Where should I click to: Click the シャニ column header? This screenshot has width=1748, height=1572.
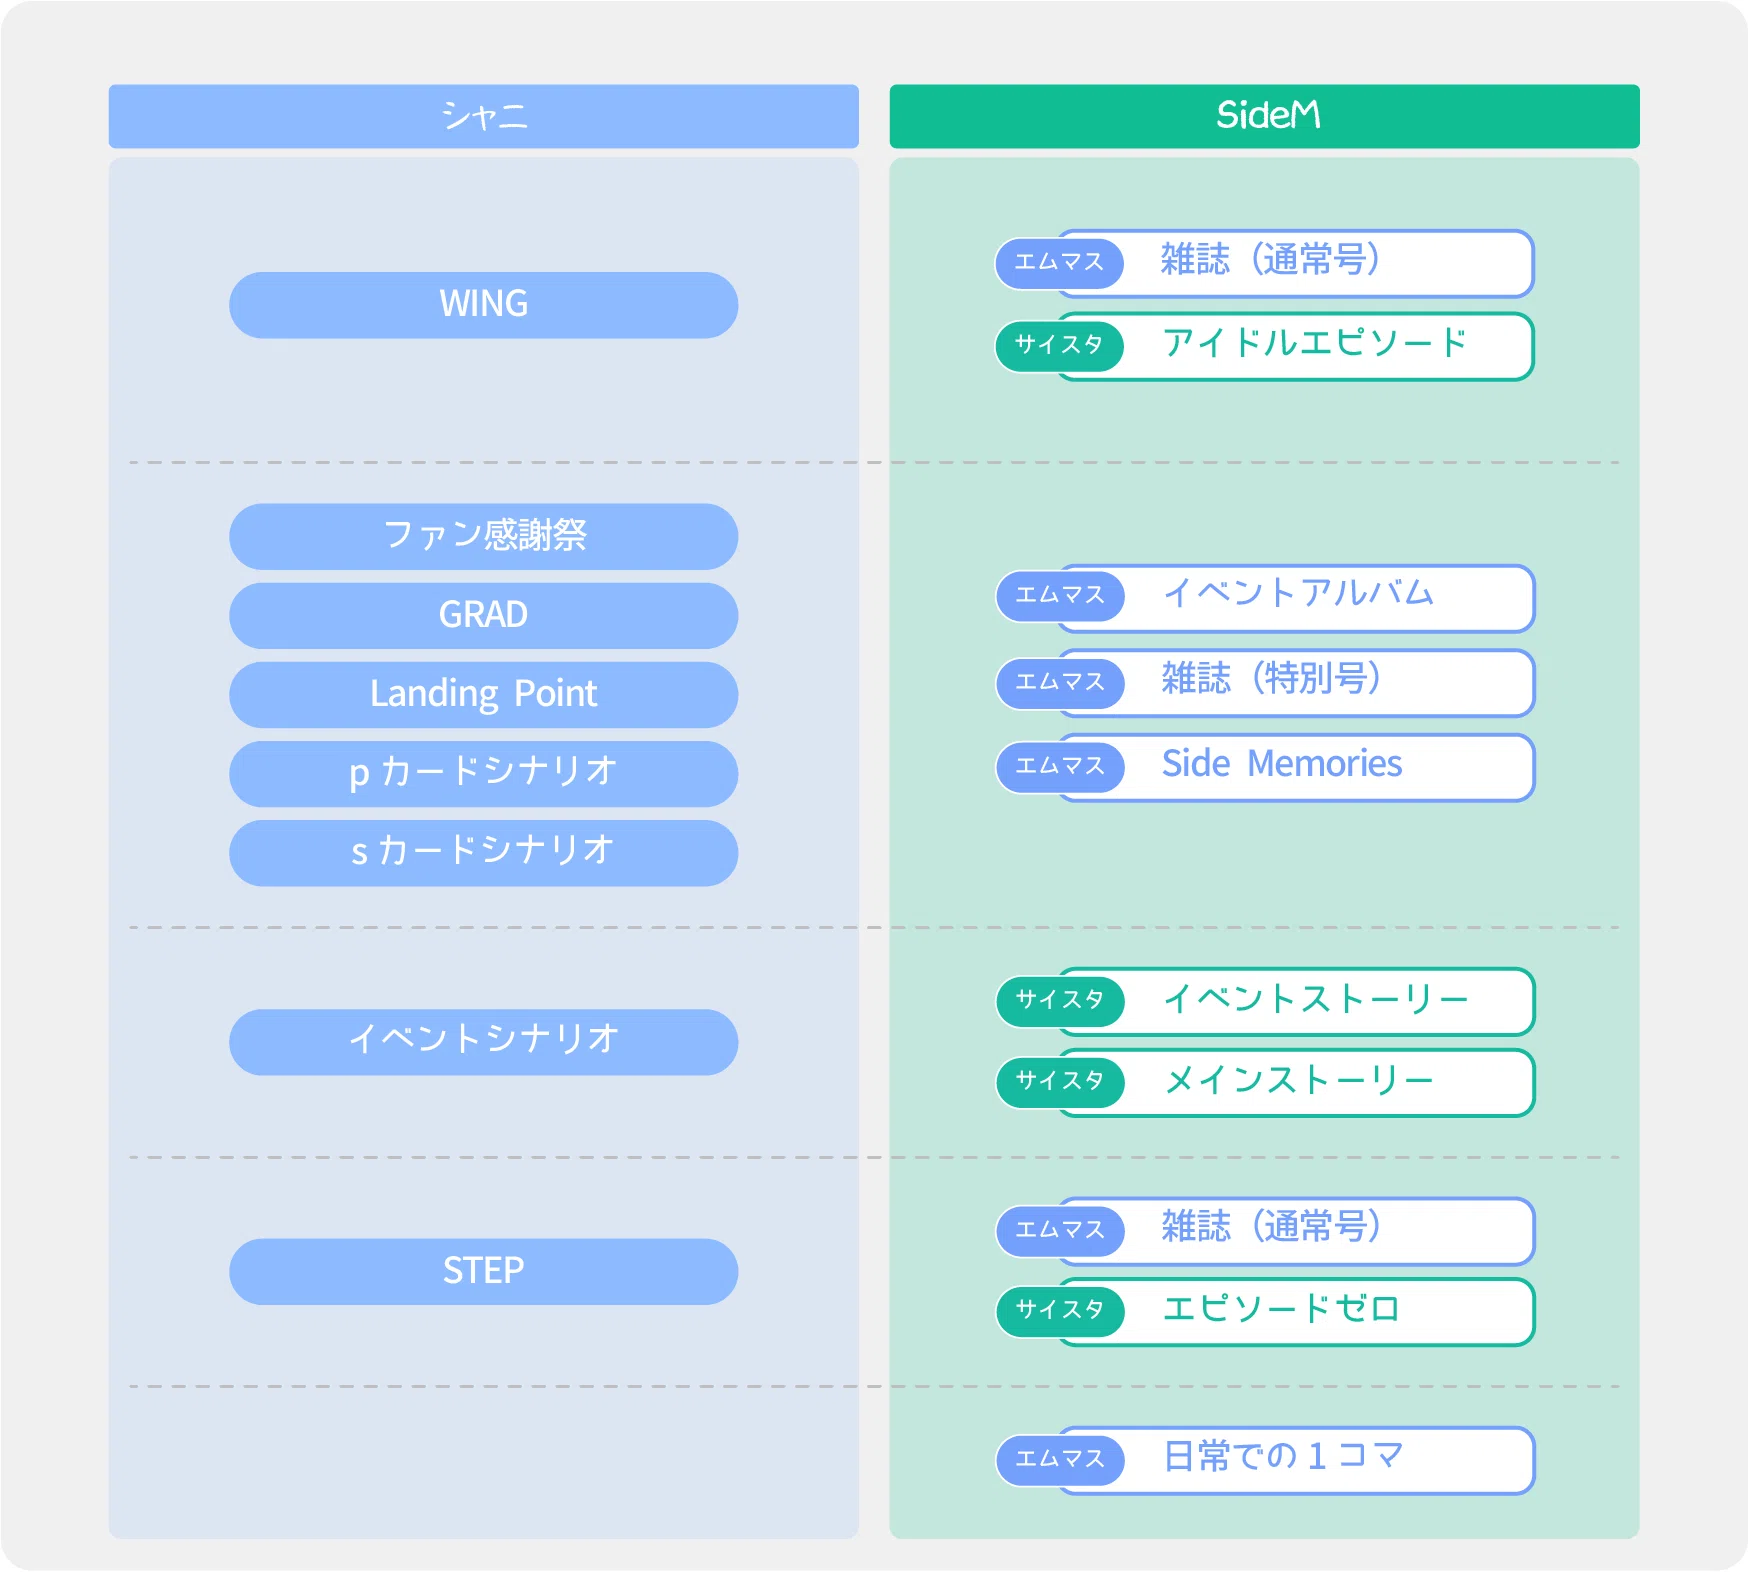click(x=483, y=116)
